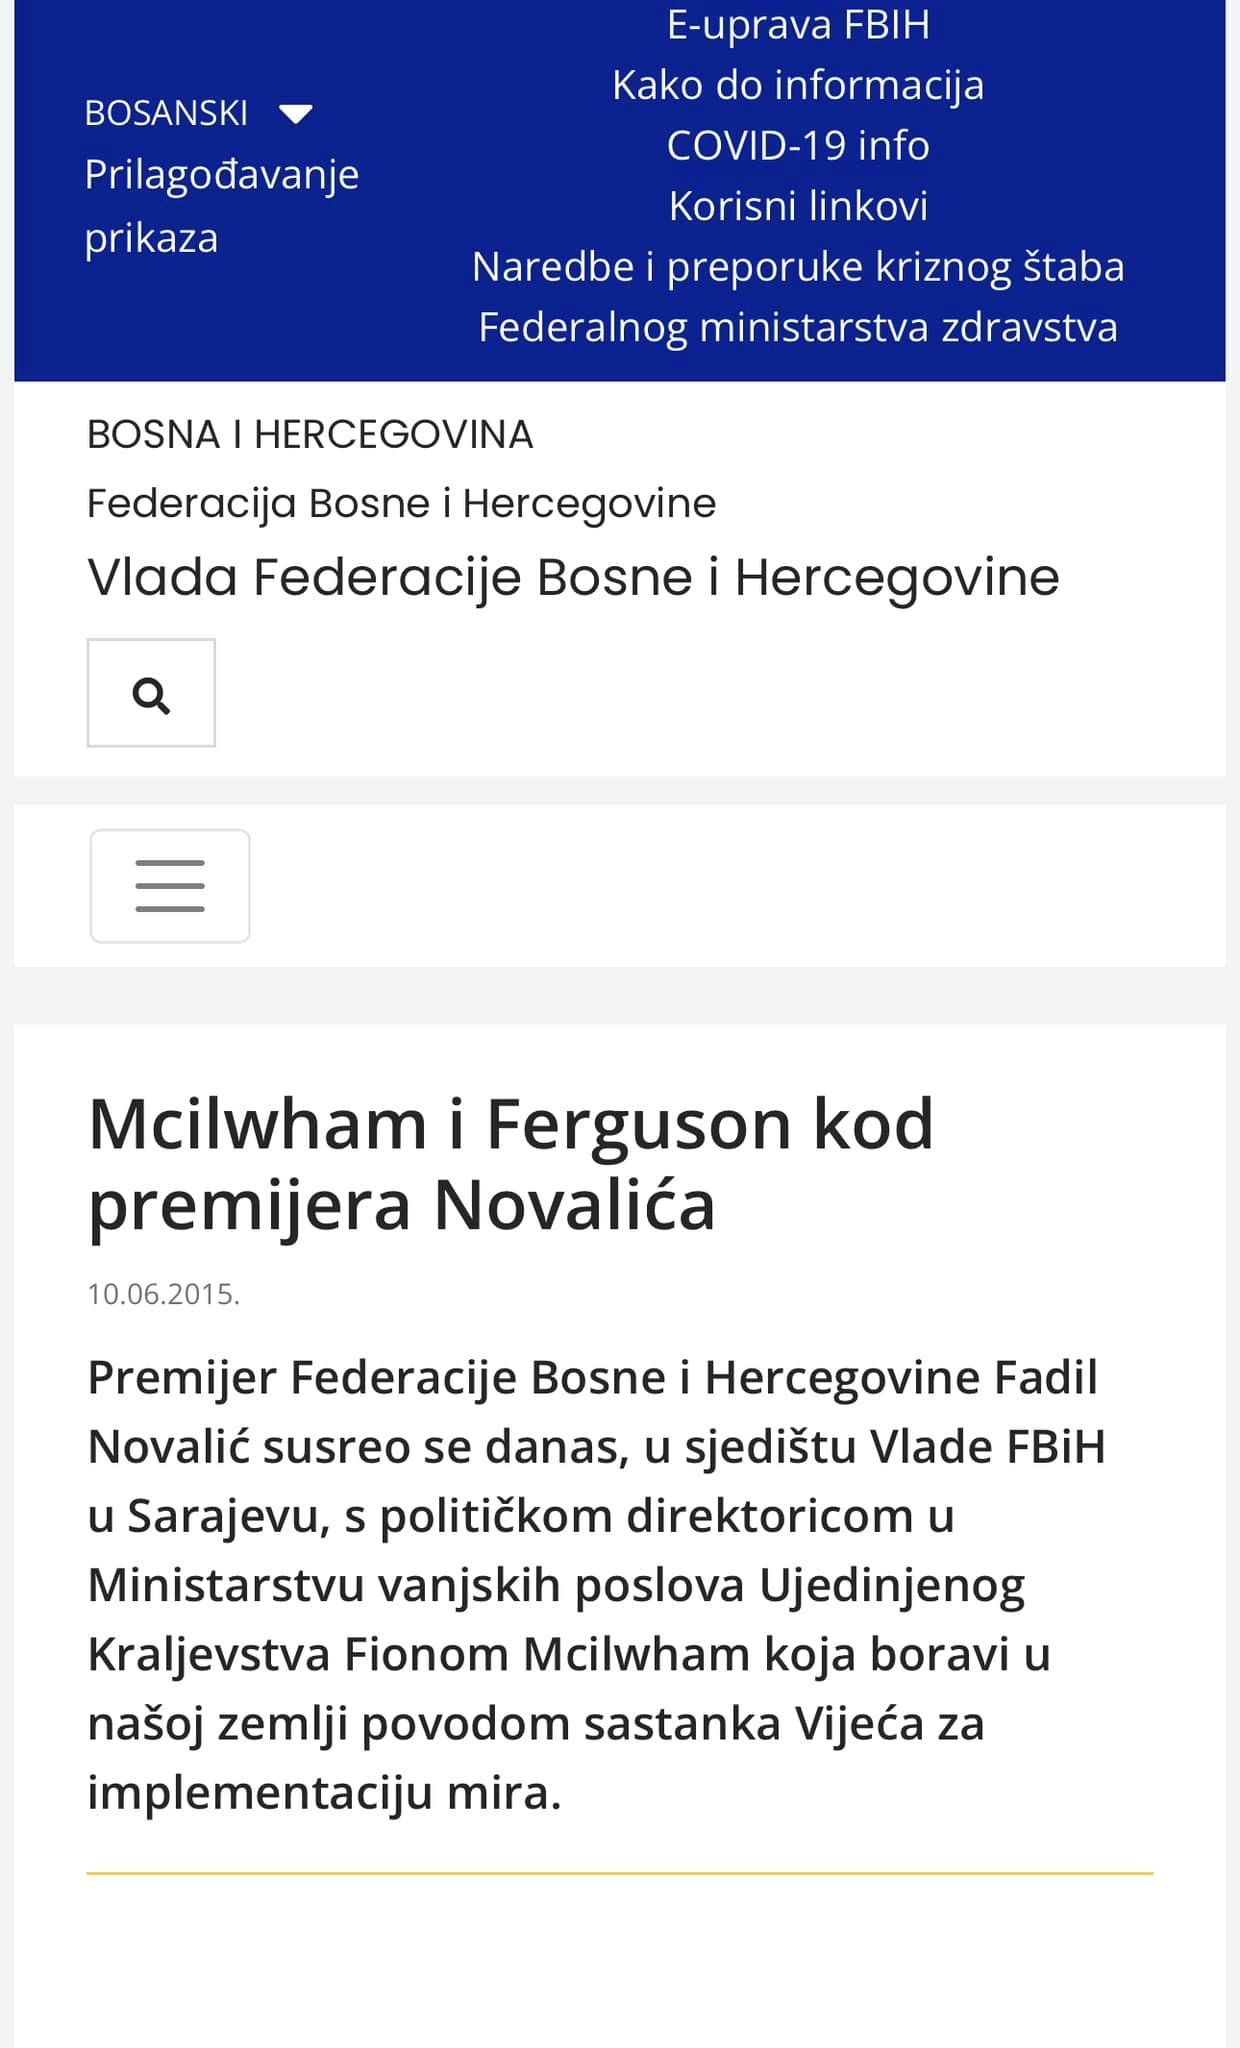
Task: Click Federalnog ministarstva zdravstva link text
Action: pyautogui.click(x=798, y=327)
